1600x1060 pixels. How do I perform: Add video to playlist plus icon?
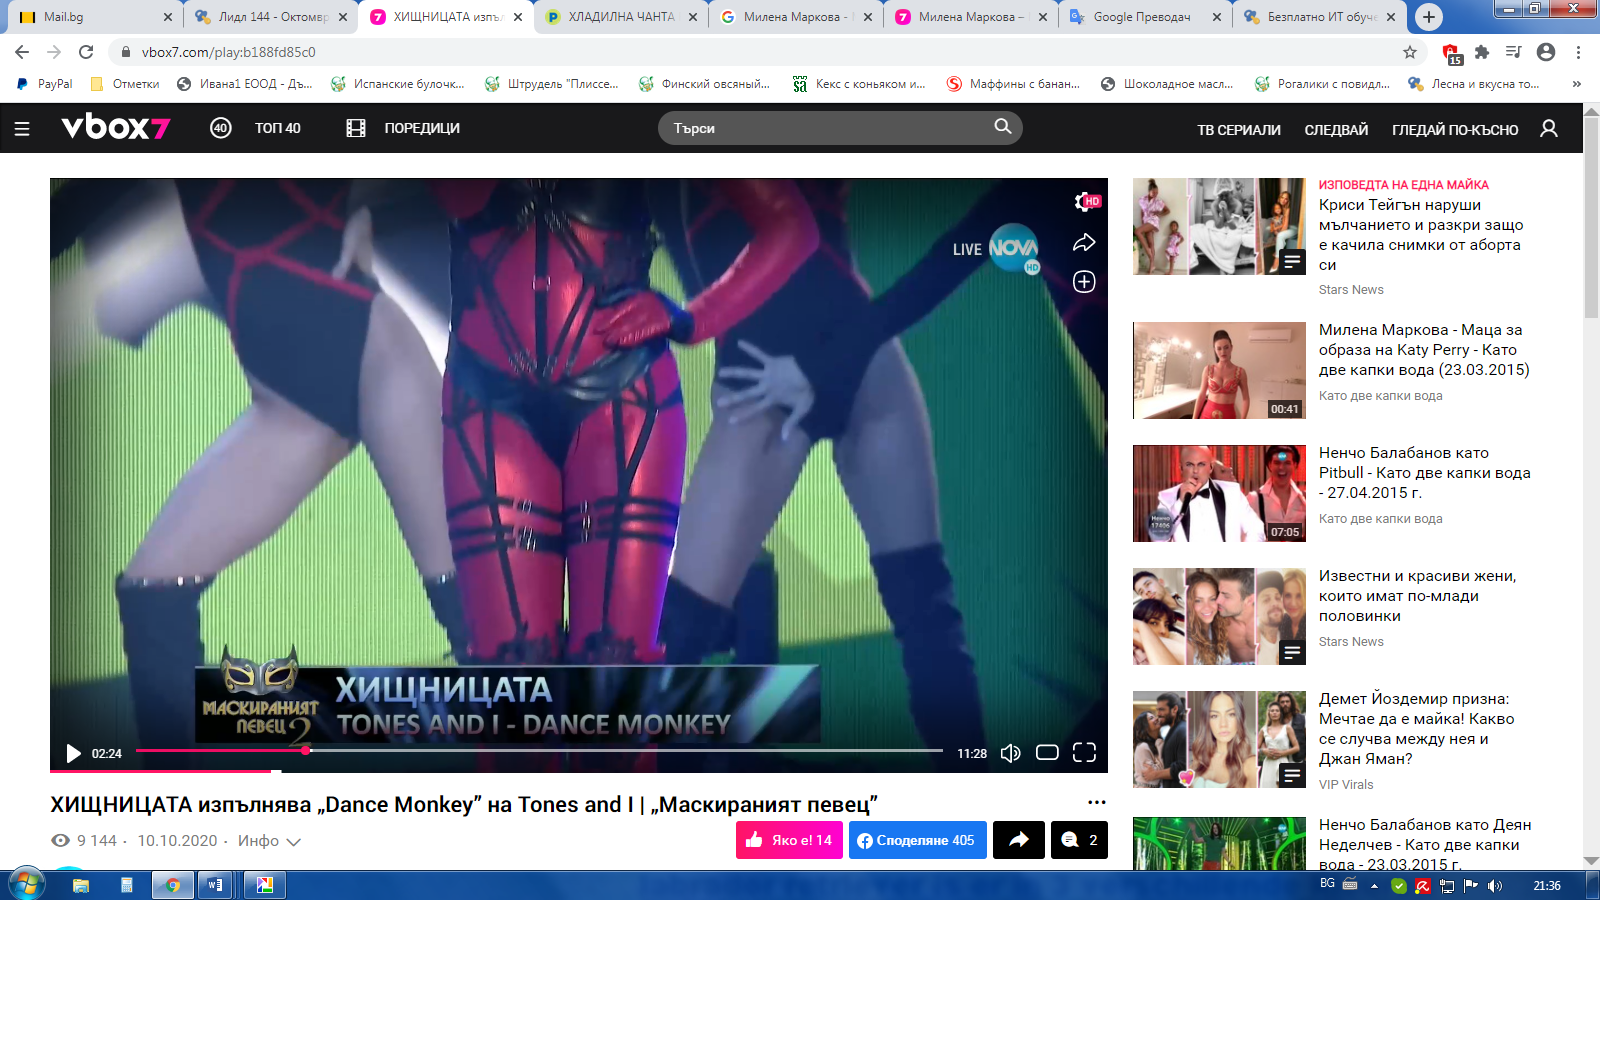[x=1084, y=282]
